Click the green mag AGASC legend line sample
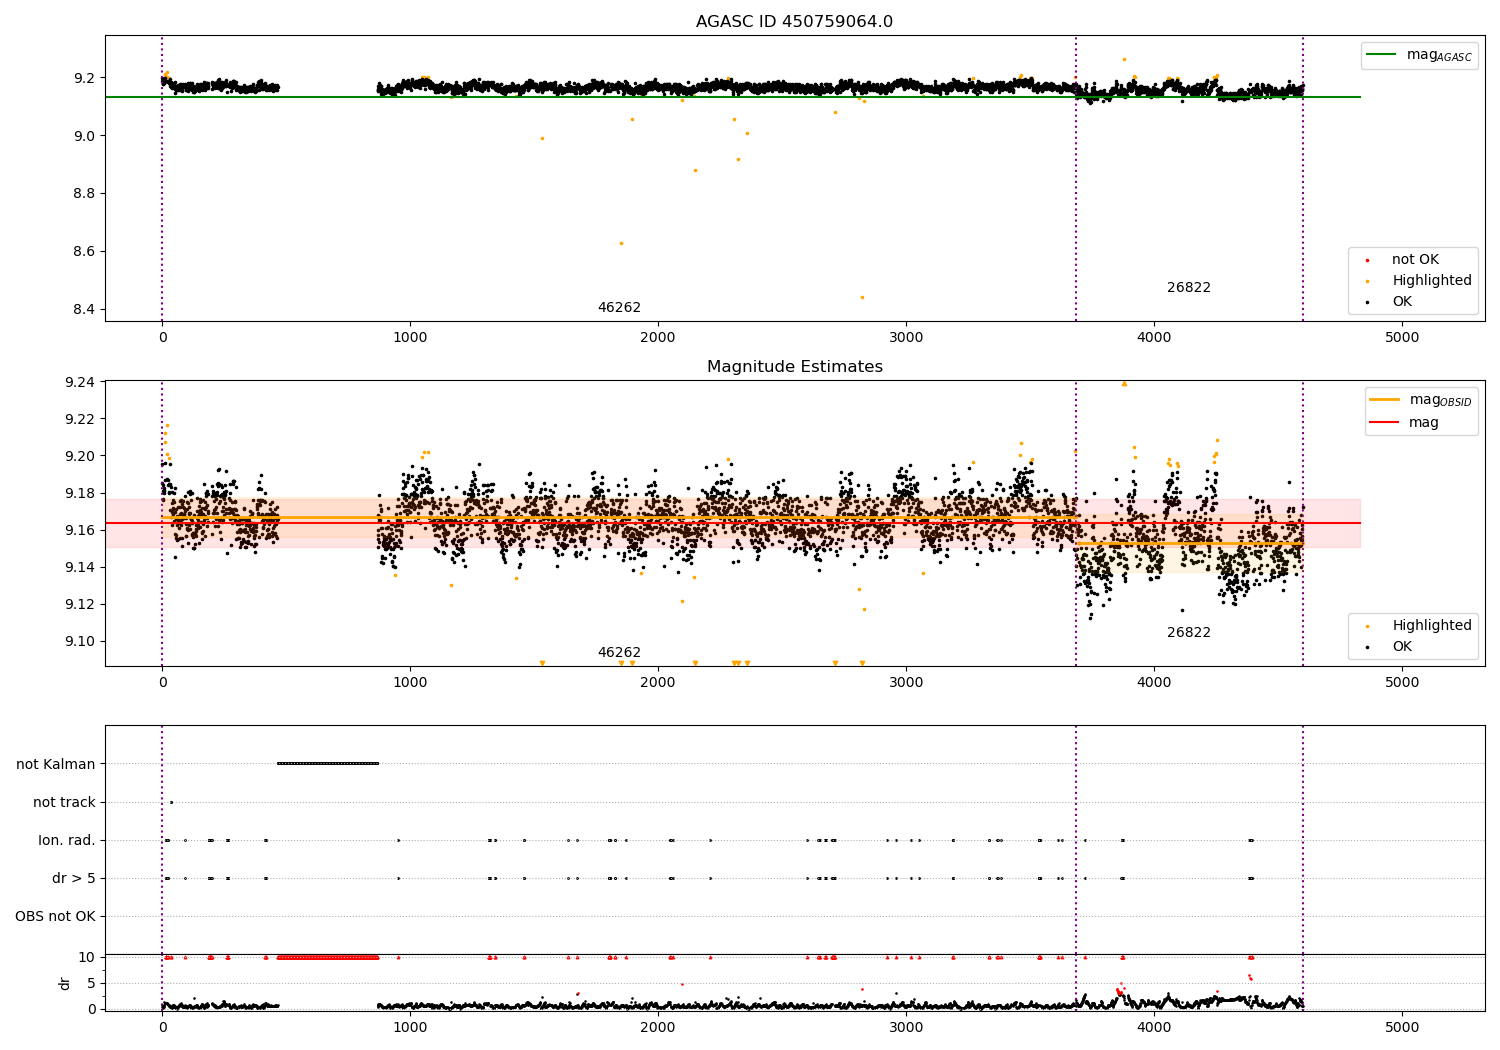Viewport: 1500px width, 1050px height. (x=1382, y=55)
